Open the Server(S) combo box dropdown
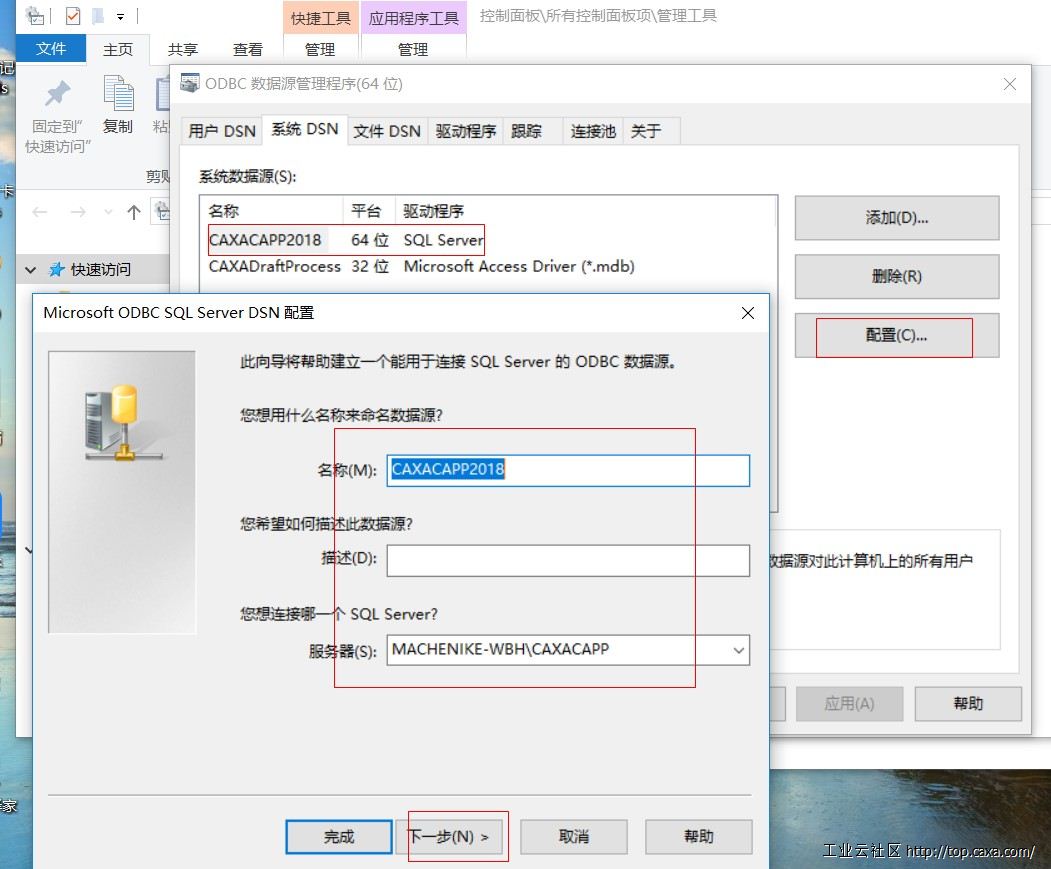Viewport: 1051px width, 869px height. click(x=738, y=650)
